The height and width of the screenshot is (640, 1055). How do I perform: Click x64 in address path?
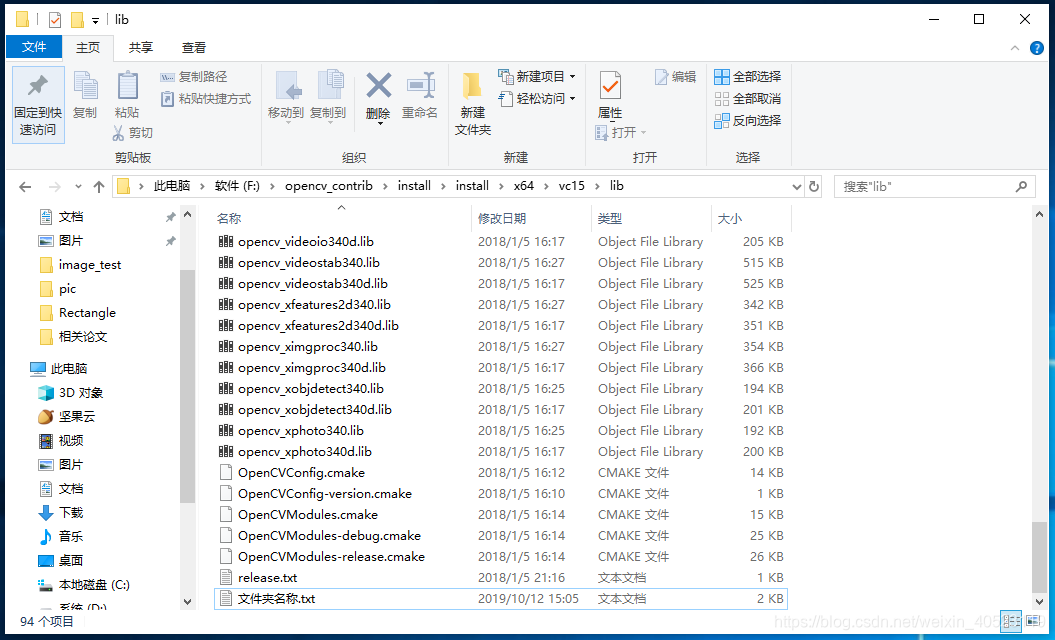tap(523, 186)
